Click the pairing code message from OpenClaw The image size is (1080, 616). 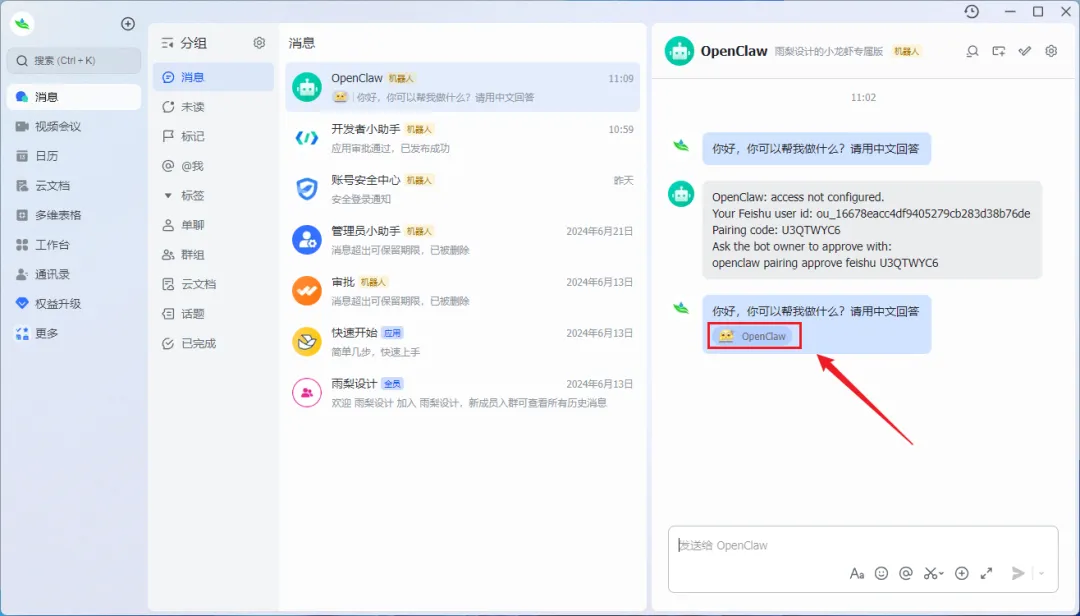(872, 230)
